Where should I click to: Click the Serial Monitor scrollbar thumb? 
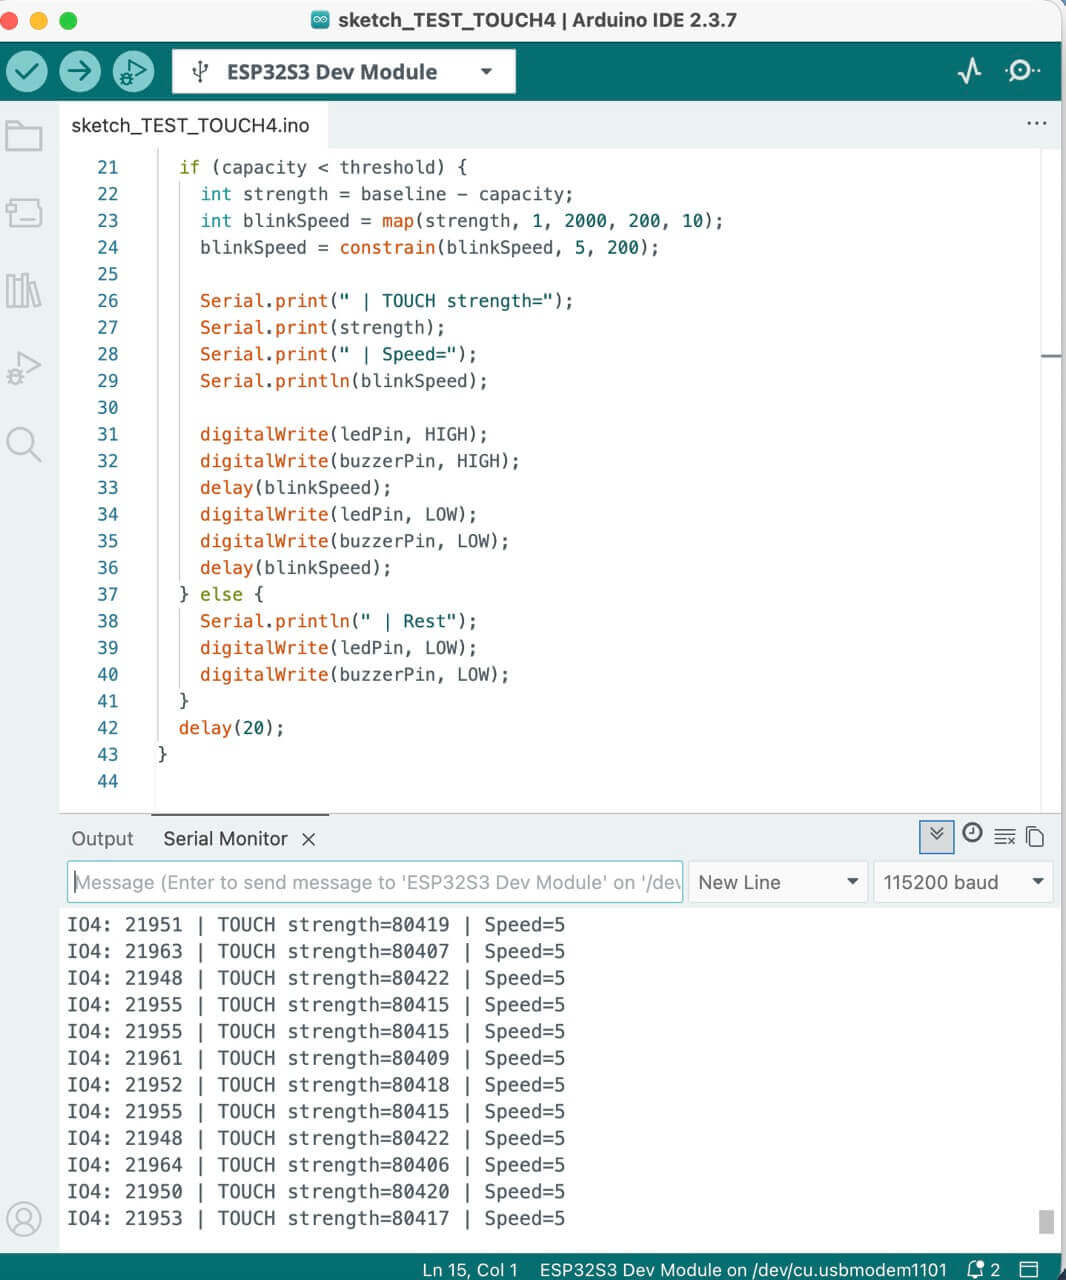(x=1046, y=1222)
